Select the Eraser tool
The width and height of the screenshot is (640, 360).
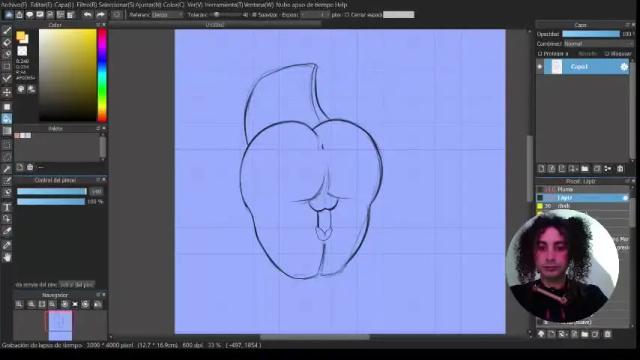click(x=7, y=42)
